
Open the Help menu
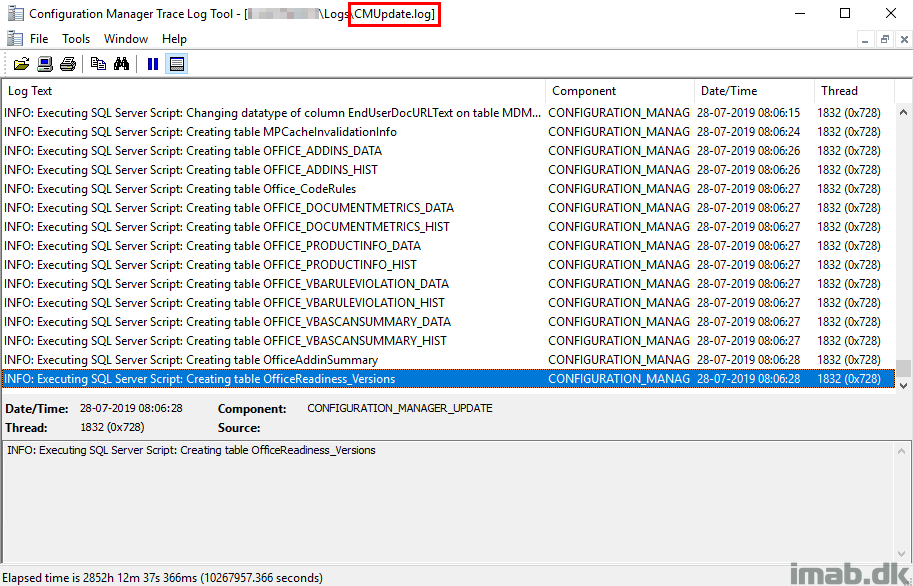coord(175,39)
